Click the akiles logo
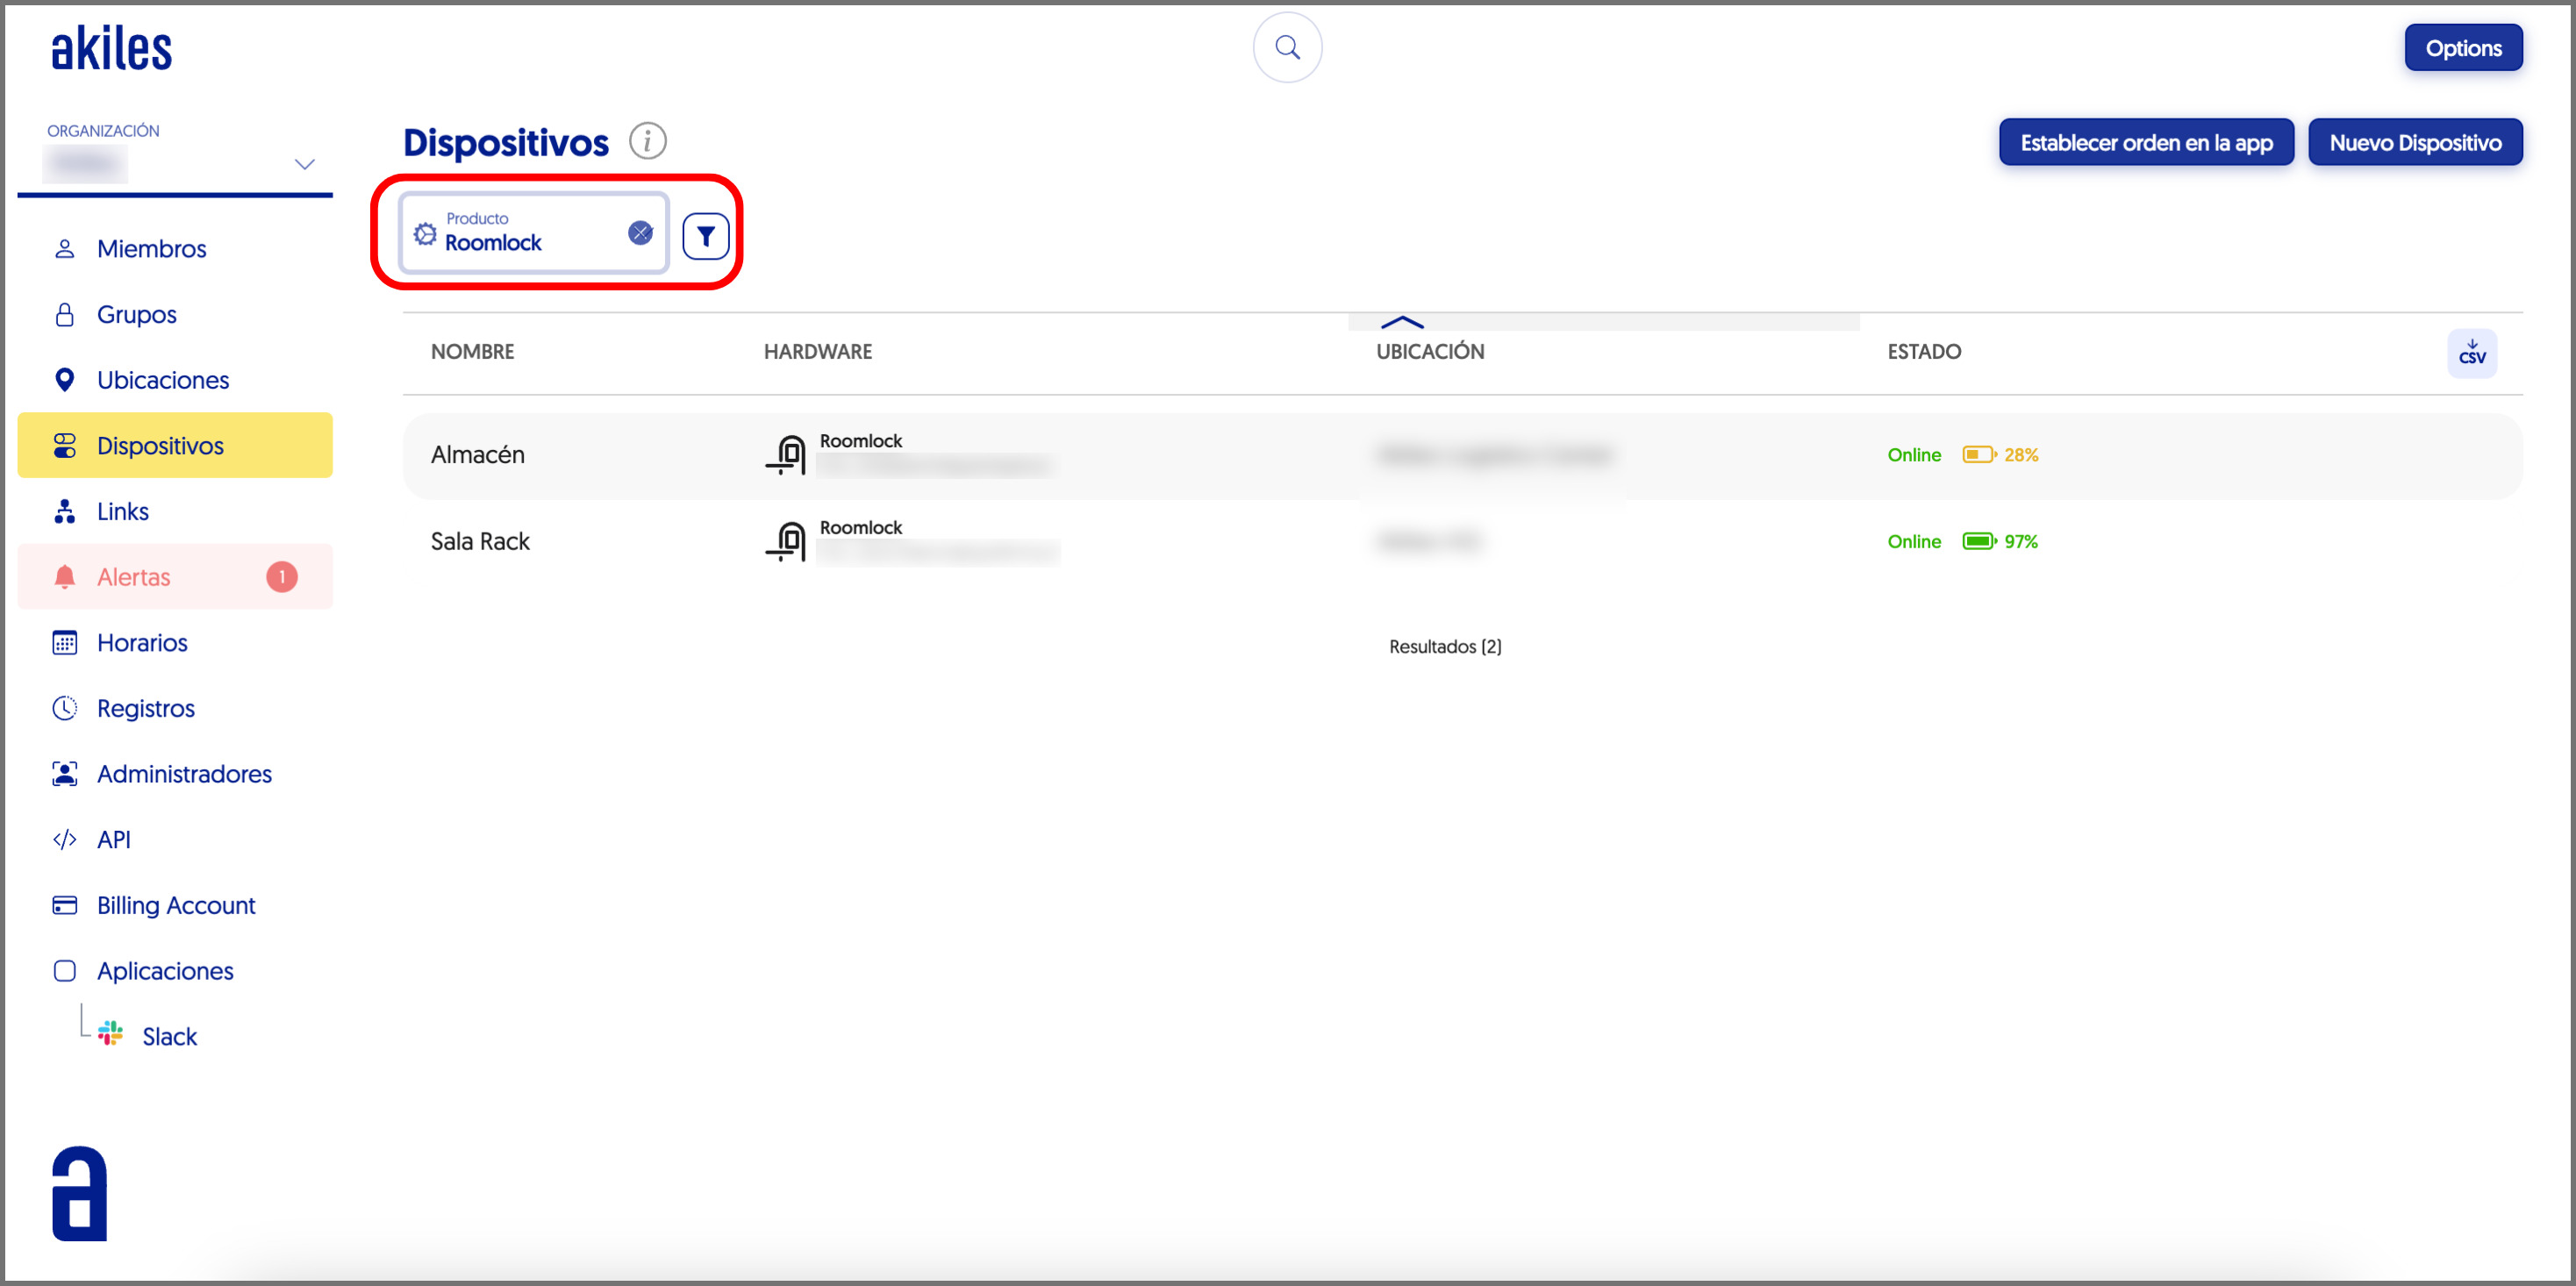This screenshot has width=2576, height=1286. 111,49
